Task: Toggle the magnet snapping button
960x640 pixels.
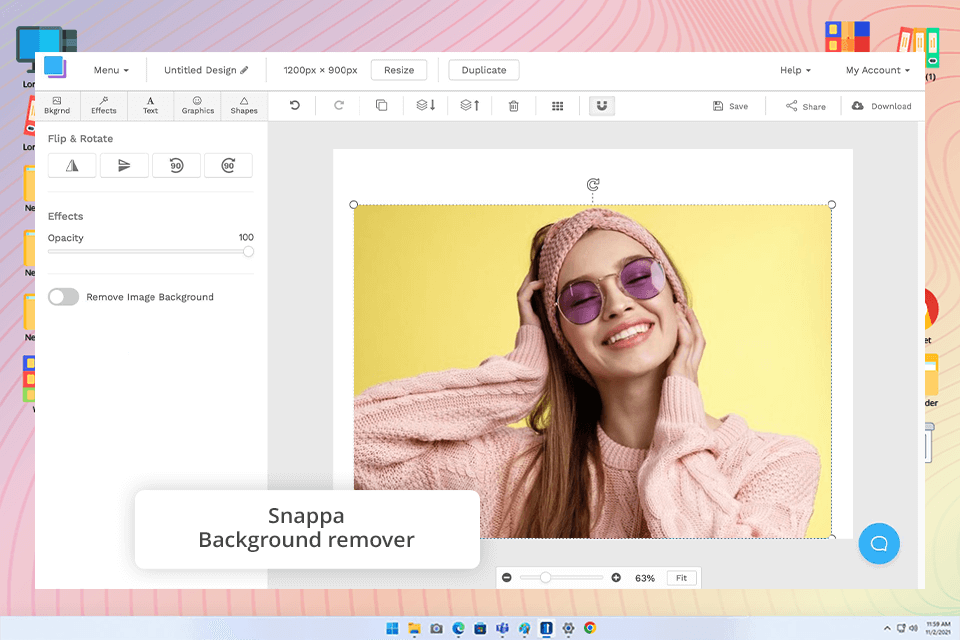Action: tap(602, 106)
